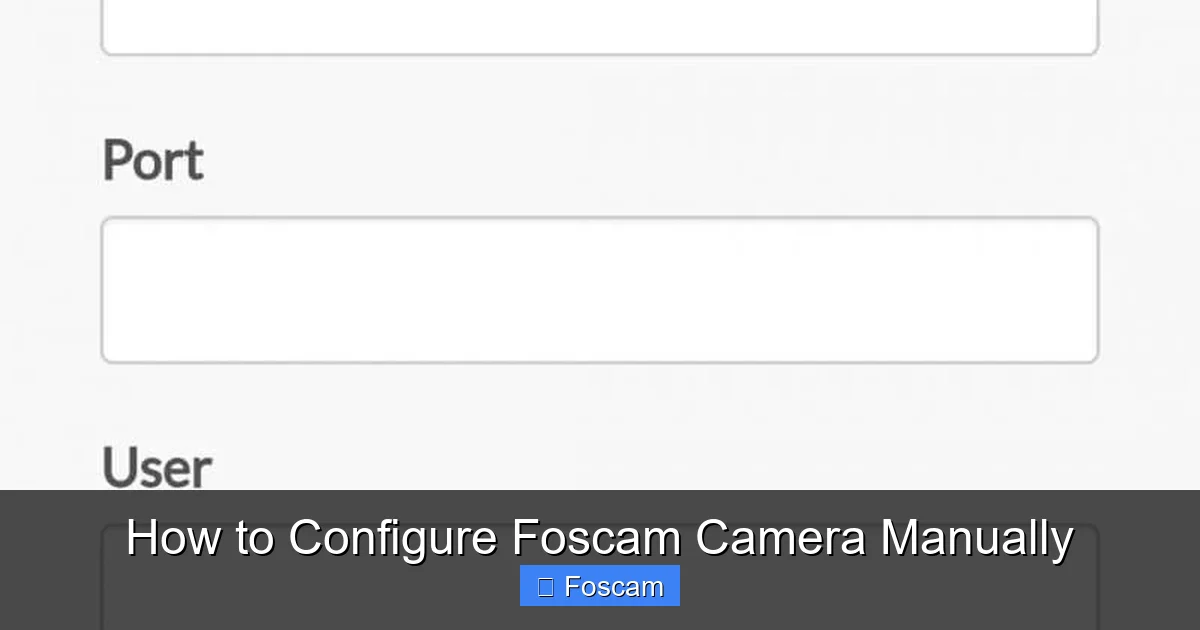
Task: Click the input field above the Port label
Action: (599, 25)
